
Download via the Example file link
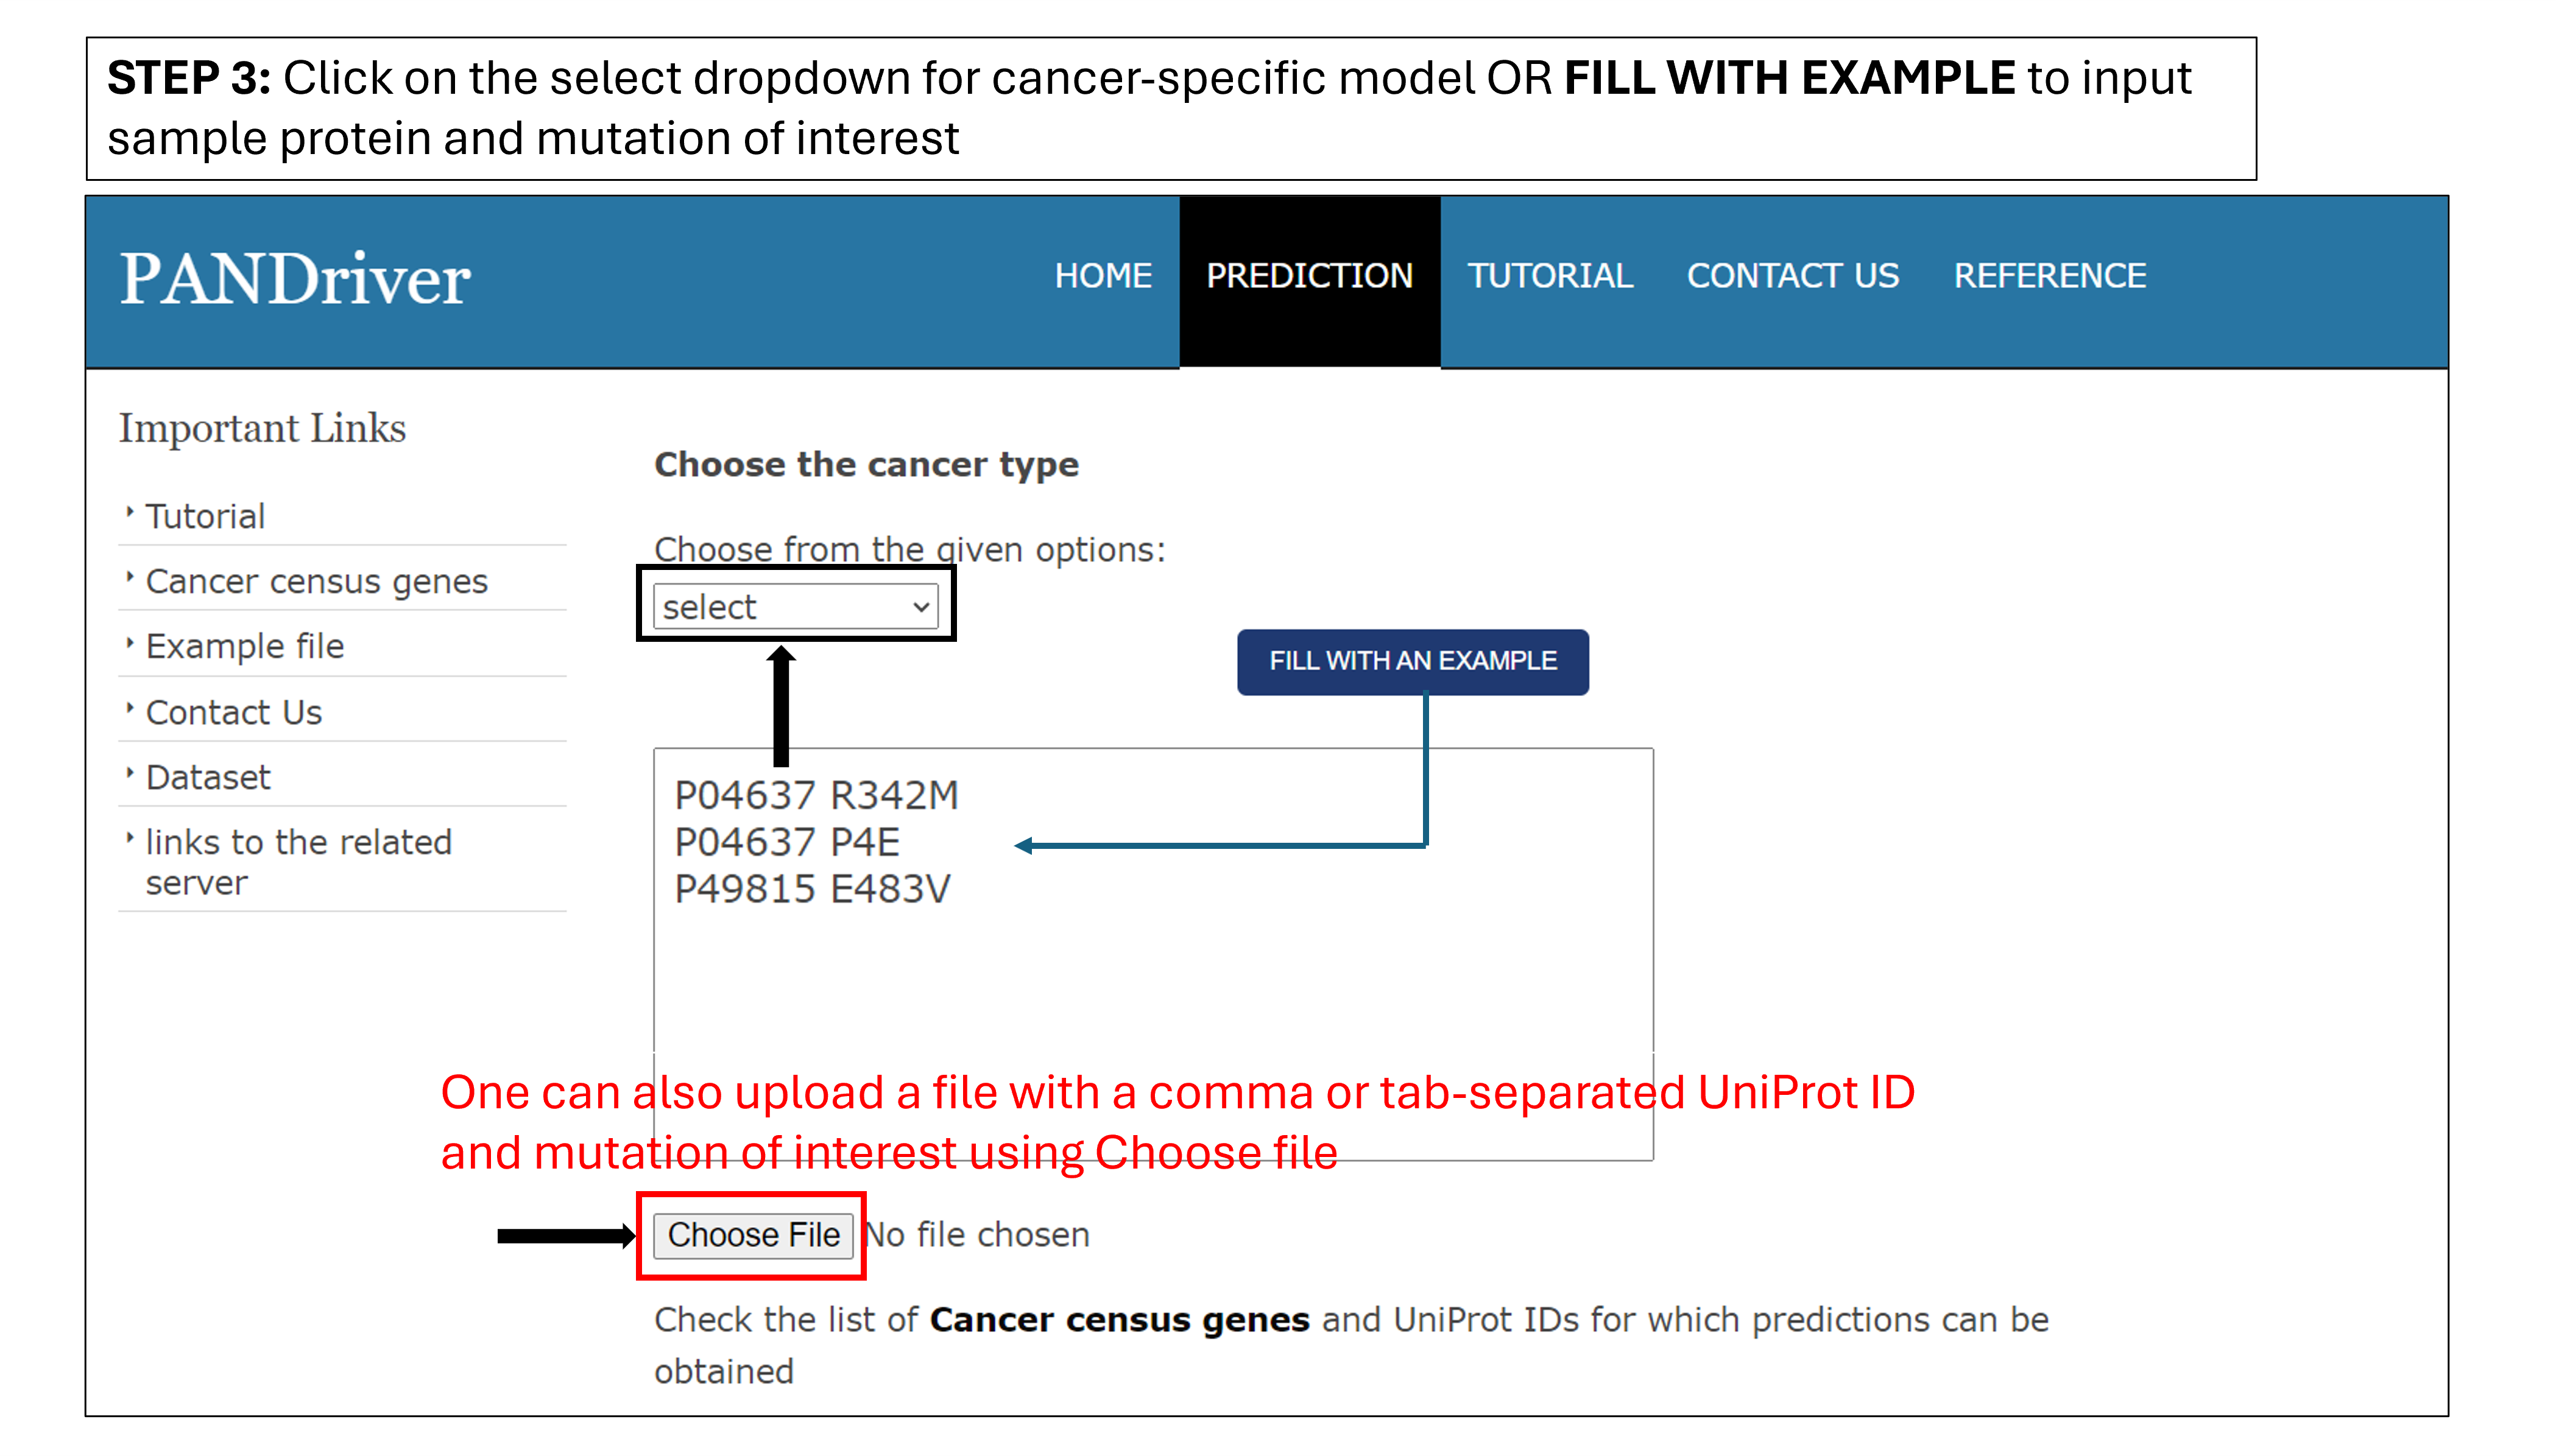coord(245,647)
